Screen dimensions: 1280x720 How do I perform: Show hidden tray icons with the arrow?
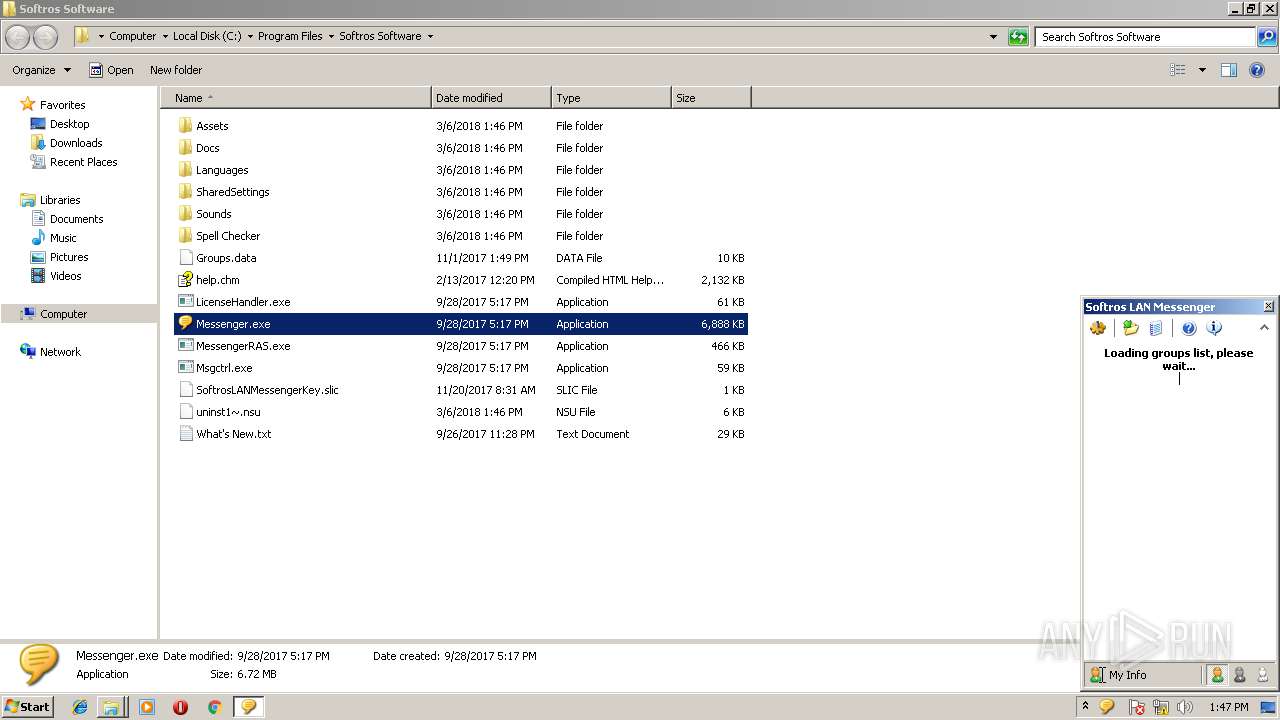1085,707
